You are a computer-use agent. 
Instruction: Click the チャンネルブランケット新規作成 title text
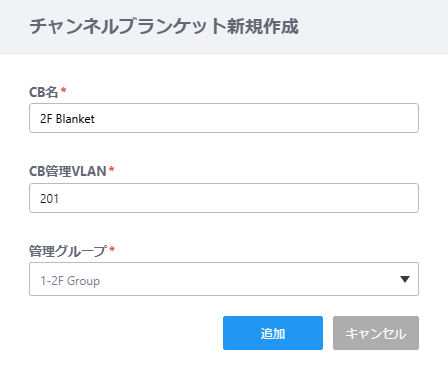click(x=164, y=26)
